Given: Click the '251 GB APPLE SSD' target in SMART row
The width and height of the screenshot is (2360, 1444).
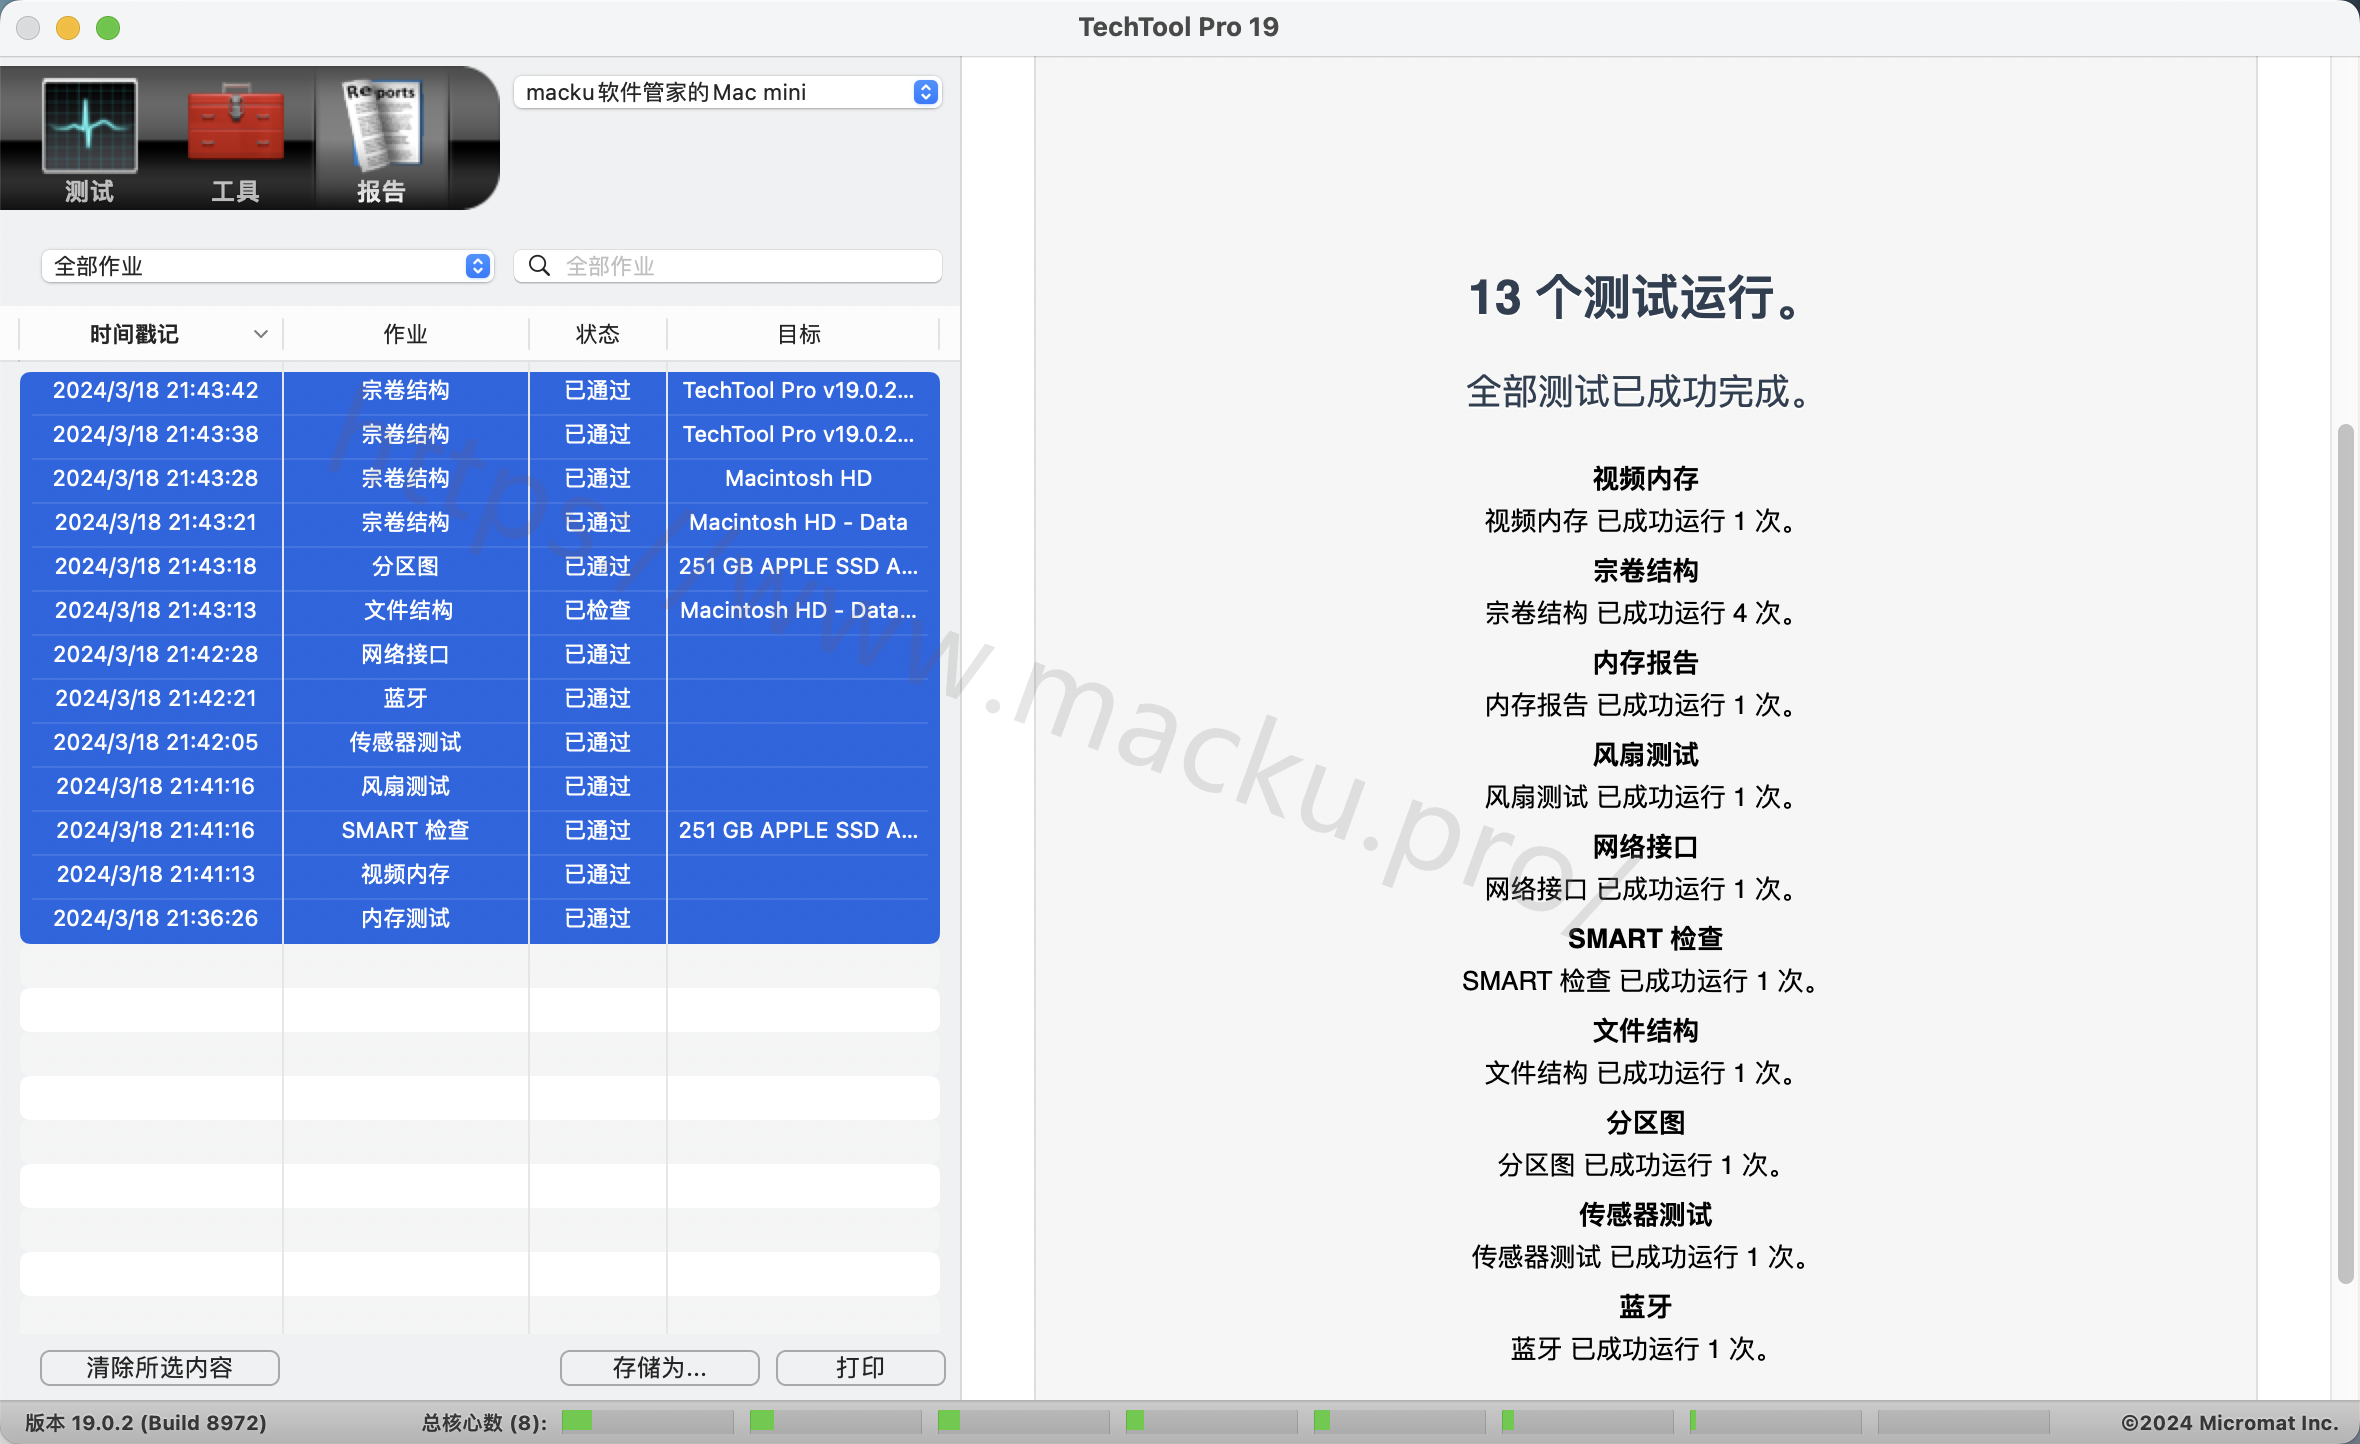Looking at the screenshot, I should (798, 831).
